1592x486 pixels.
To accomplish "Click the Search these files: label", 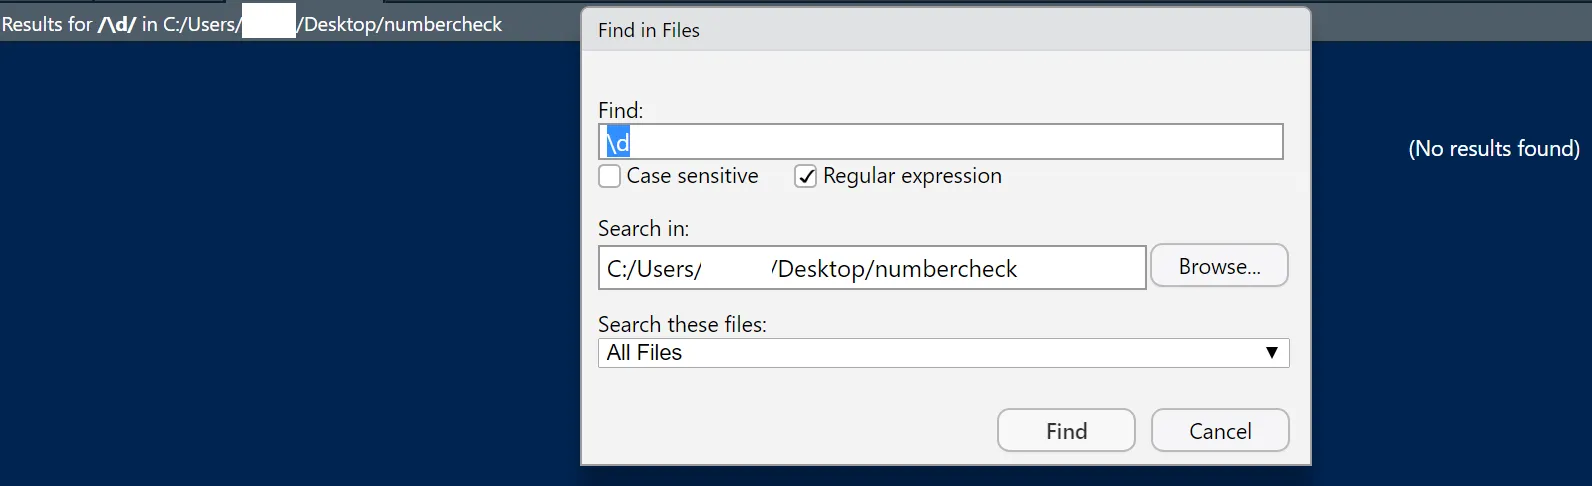I will (x=682, y=325).
